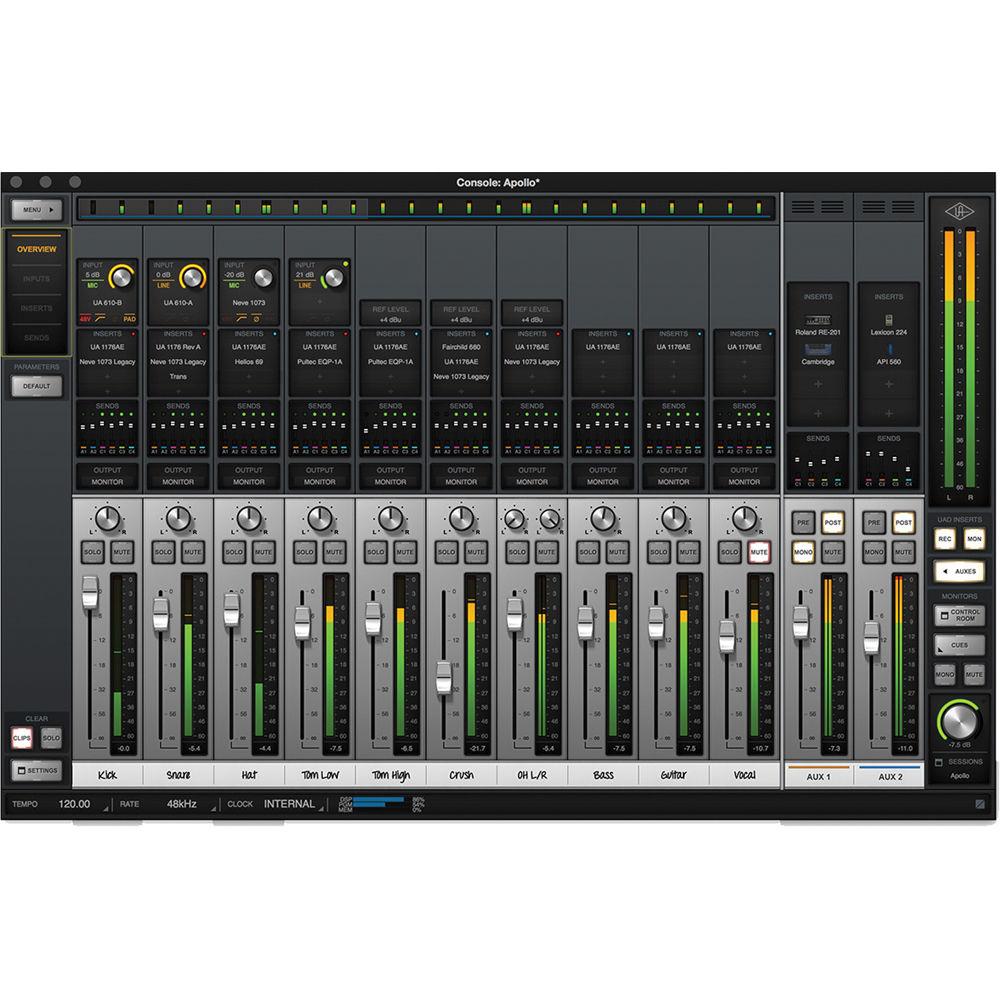
Task: Mute the Vocal channel
Action: [757, 549]
